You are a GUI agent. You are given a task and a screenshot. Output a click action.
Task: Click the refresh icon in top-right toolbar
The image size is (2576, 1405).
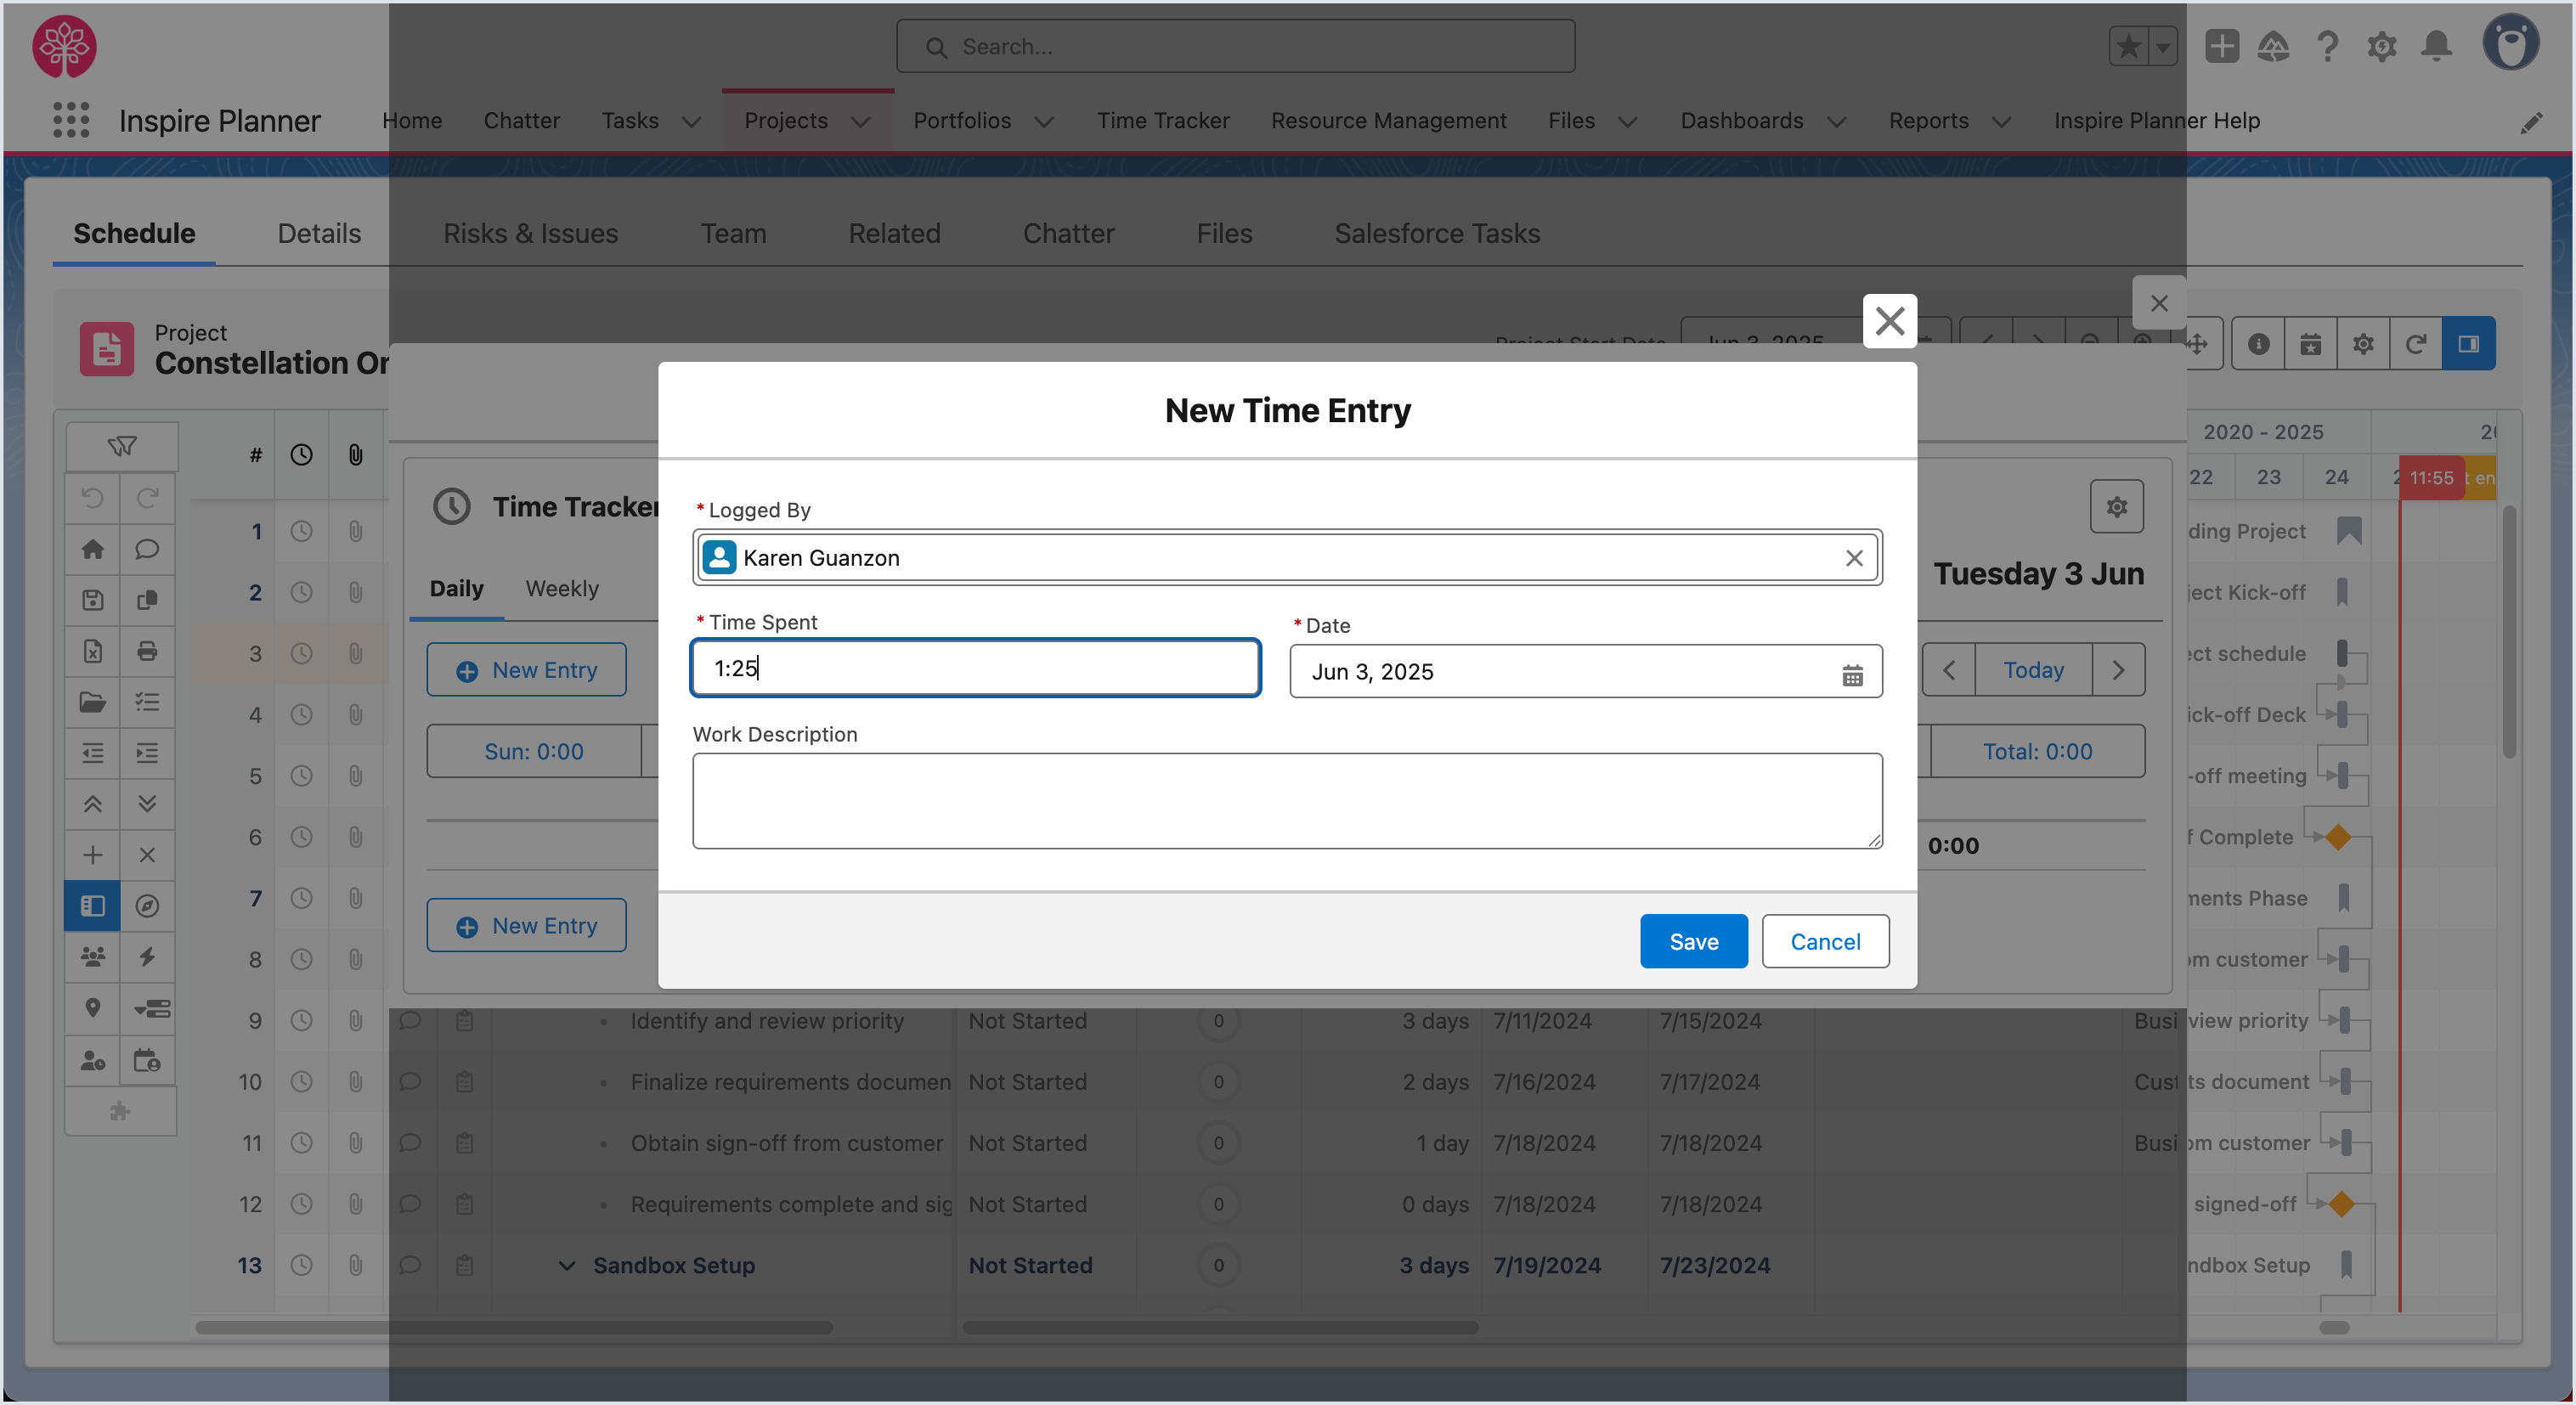[x=2415, y=344]
